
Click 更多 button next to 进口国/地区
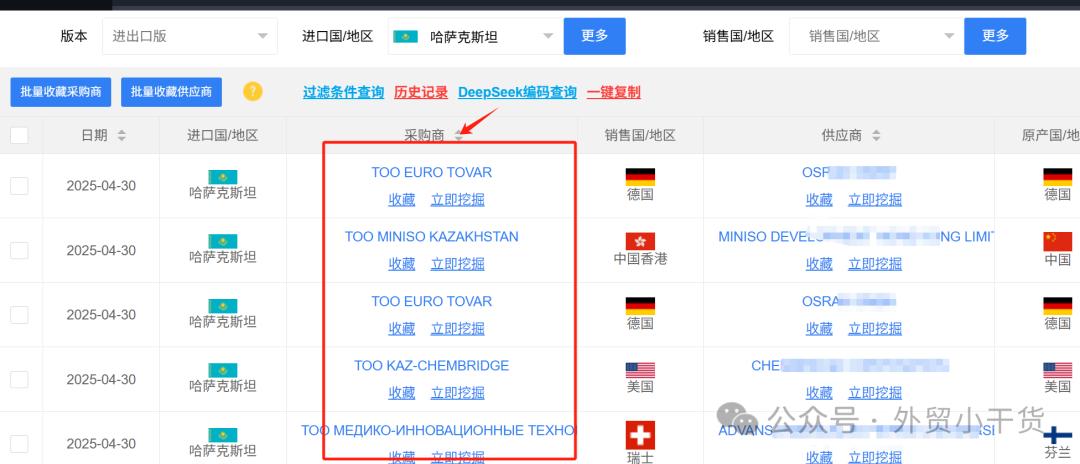(594, 36)
